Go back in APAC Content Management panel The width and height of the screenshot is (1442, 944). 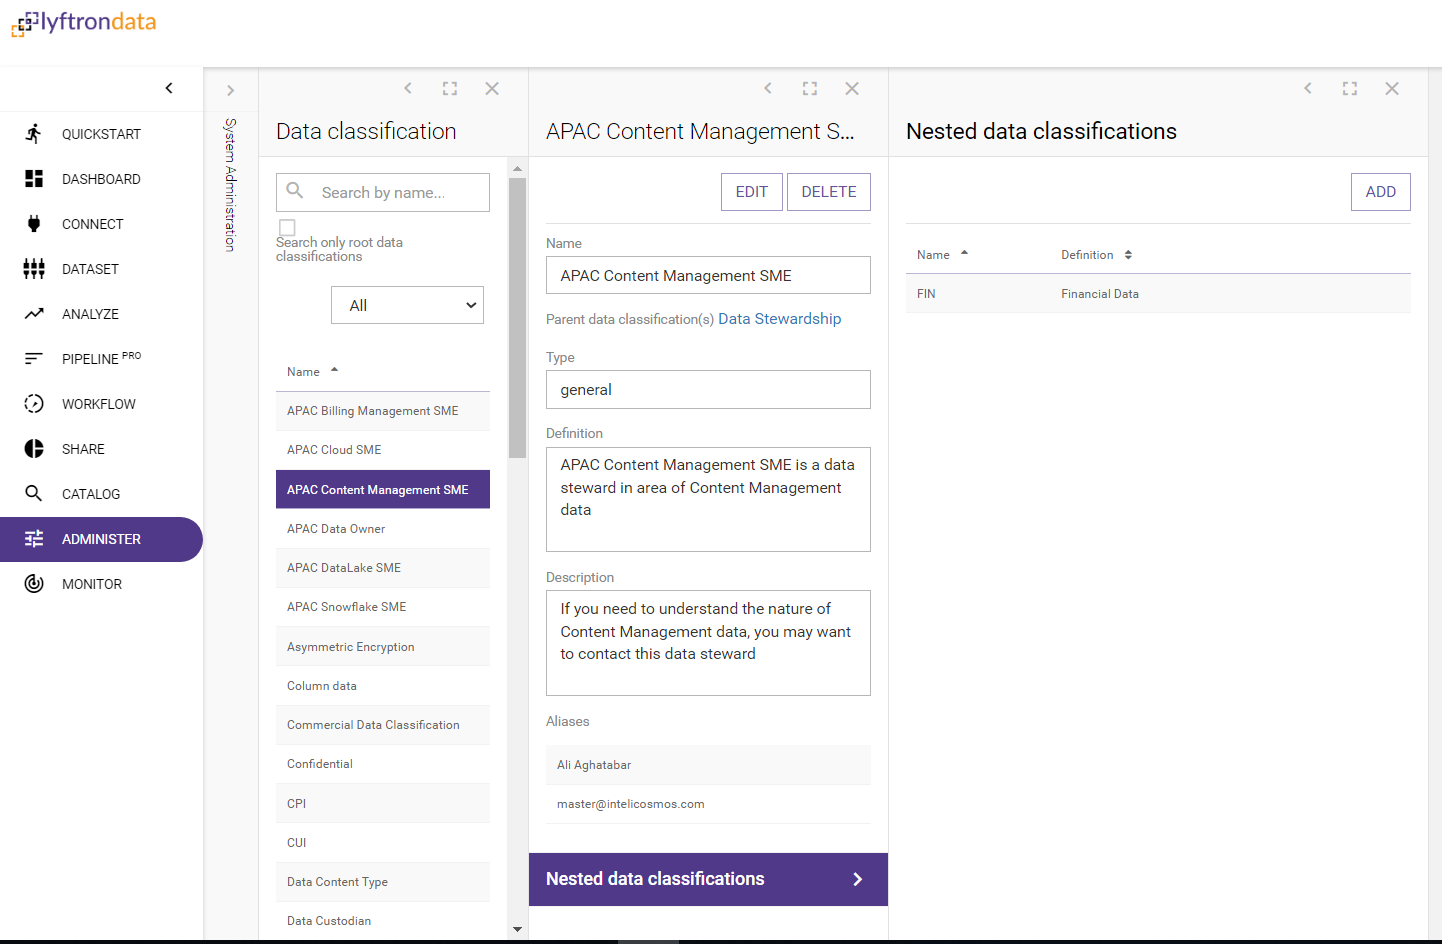tap(768, 89)
